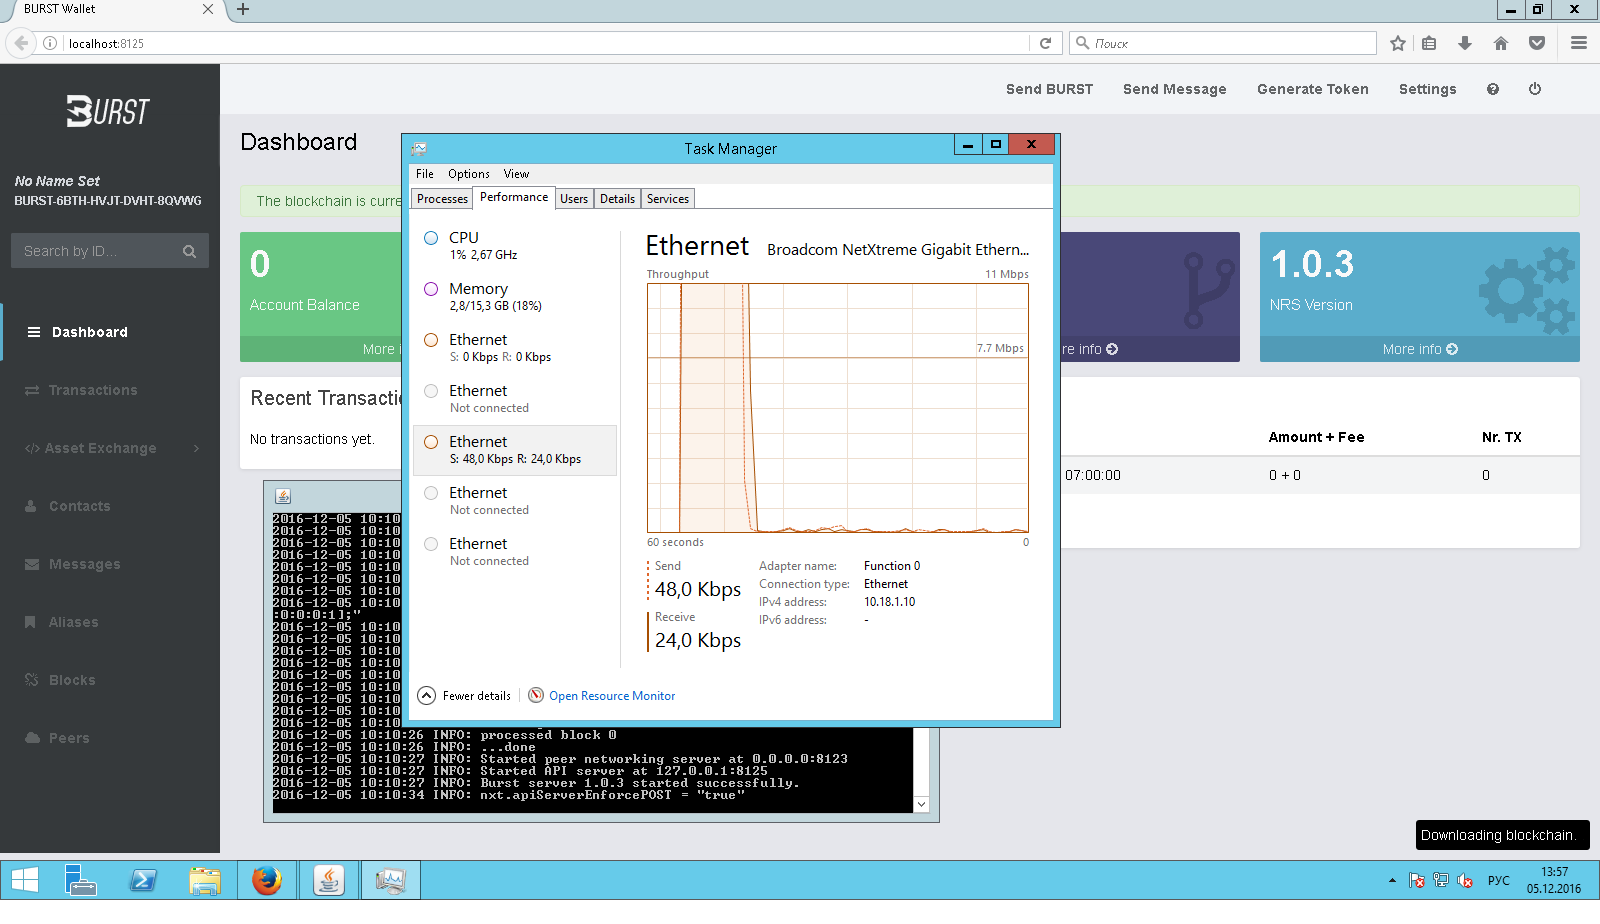Screen dimensions: 1600x924
Task: Click the Send BURST link
Action: [x=1049, y=89]
